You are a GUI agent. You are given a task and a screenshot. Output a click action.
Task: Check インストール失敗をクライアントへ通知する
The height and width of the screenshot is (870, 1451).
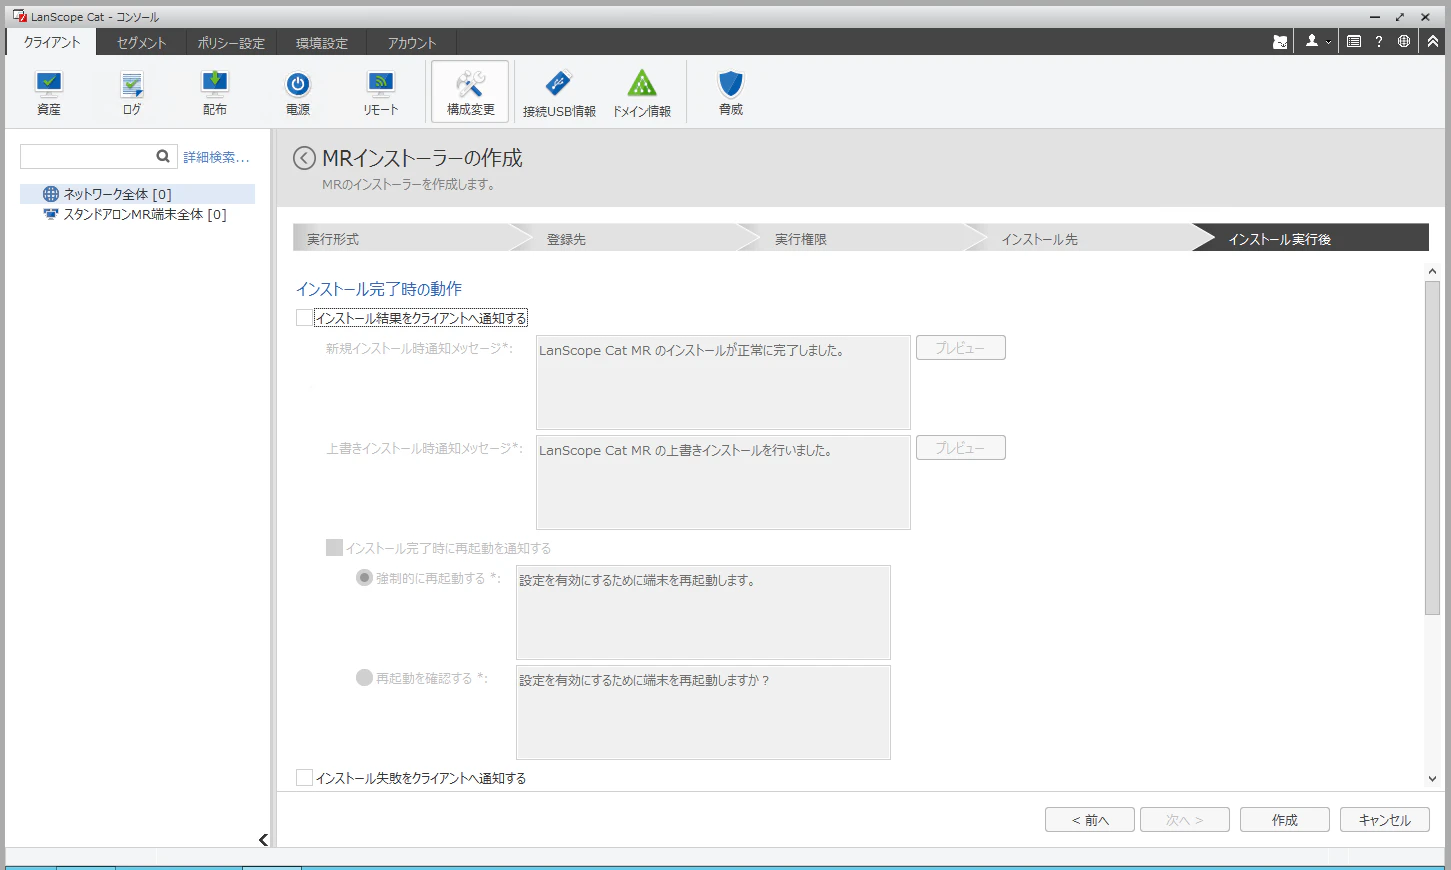click(304, 778)
